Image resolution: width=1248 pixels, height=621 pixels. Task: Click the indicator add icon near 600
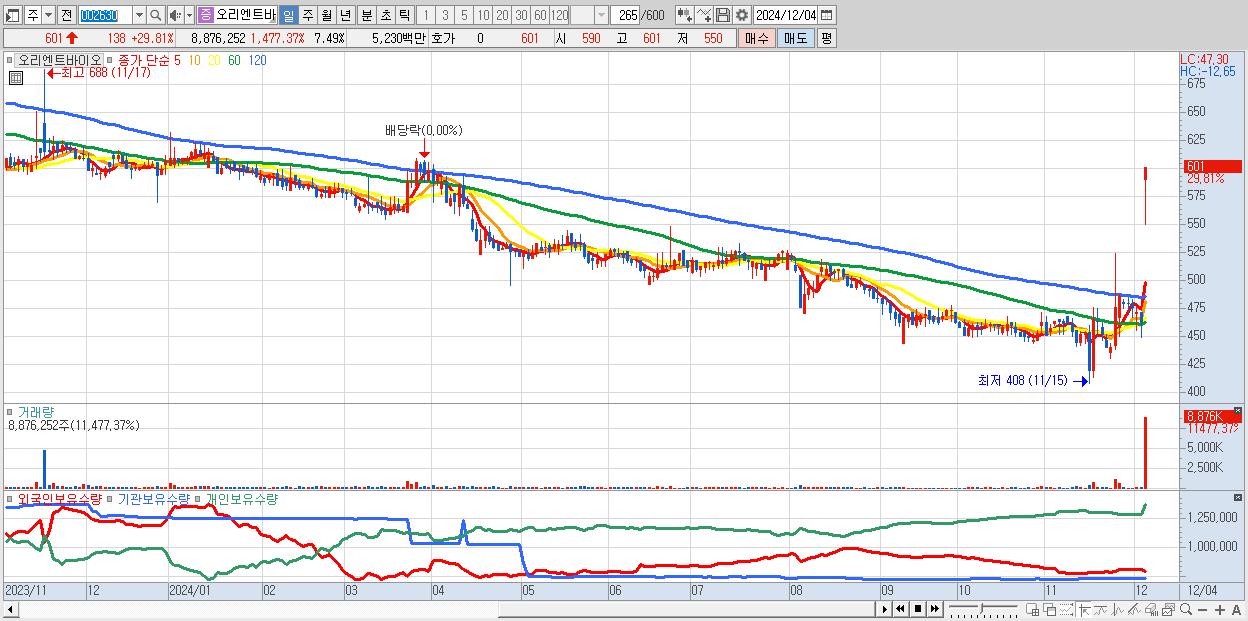[685, 15]
